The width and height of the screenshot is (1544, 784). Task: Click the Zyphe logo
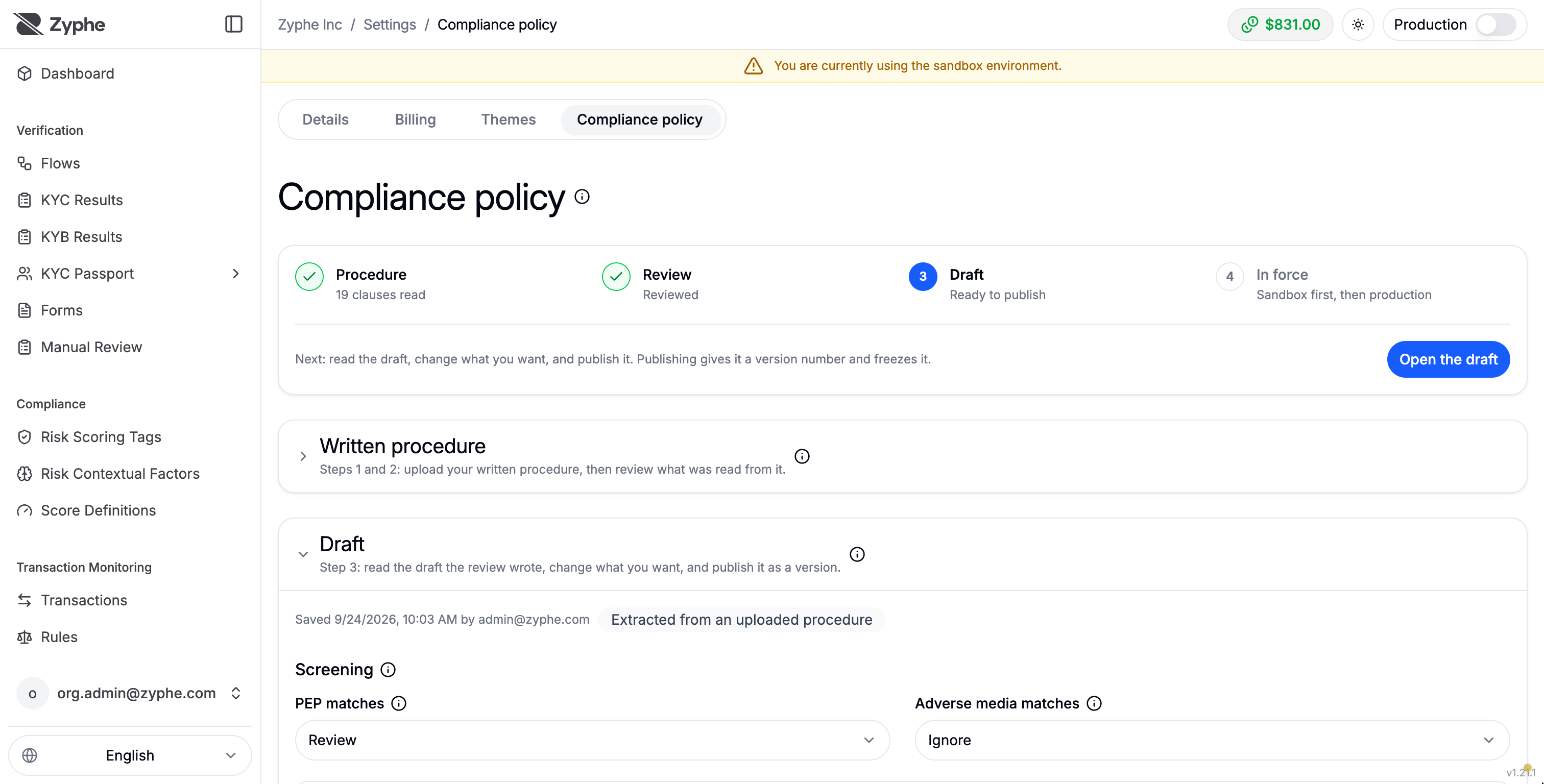click(x=60, y=24)
